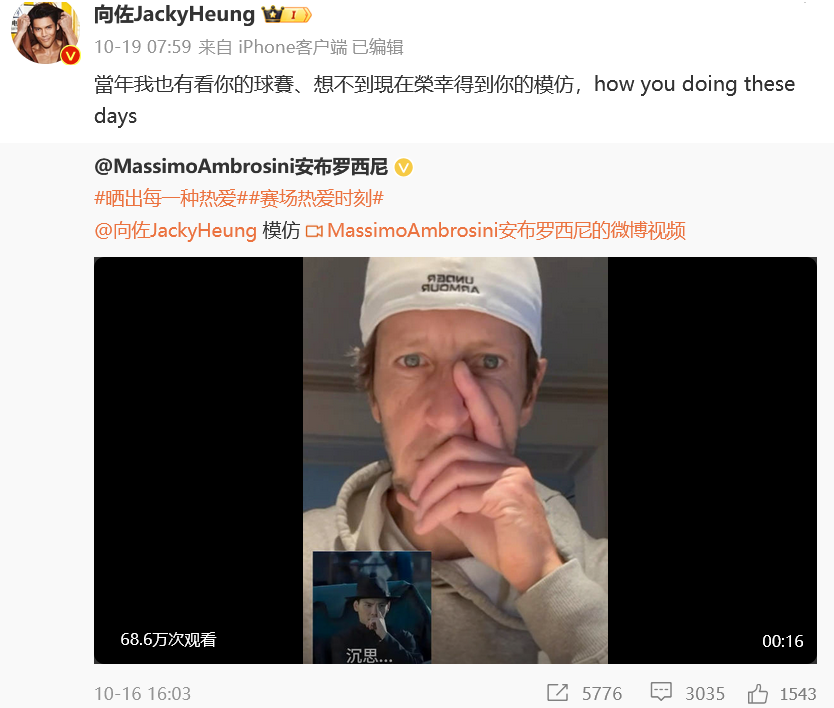
Task: Click the 沉思 inset picture in video
Action: coord(372,607)
